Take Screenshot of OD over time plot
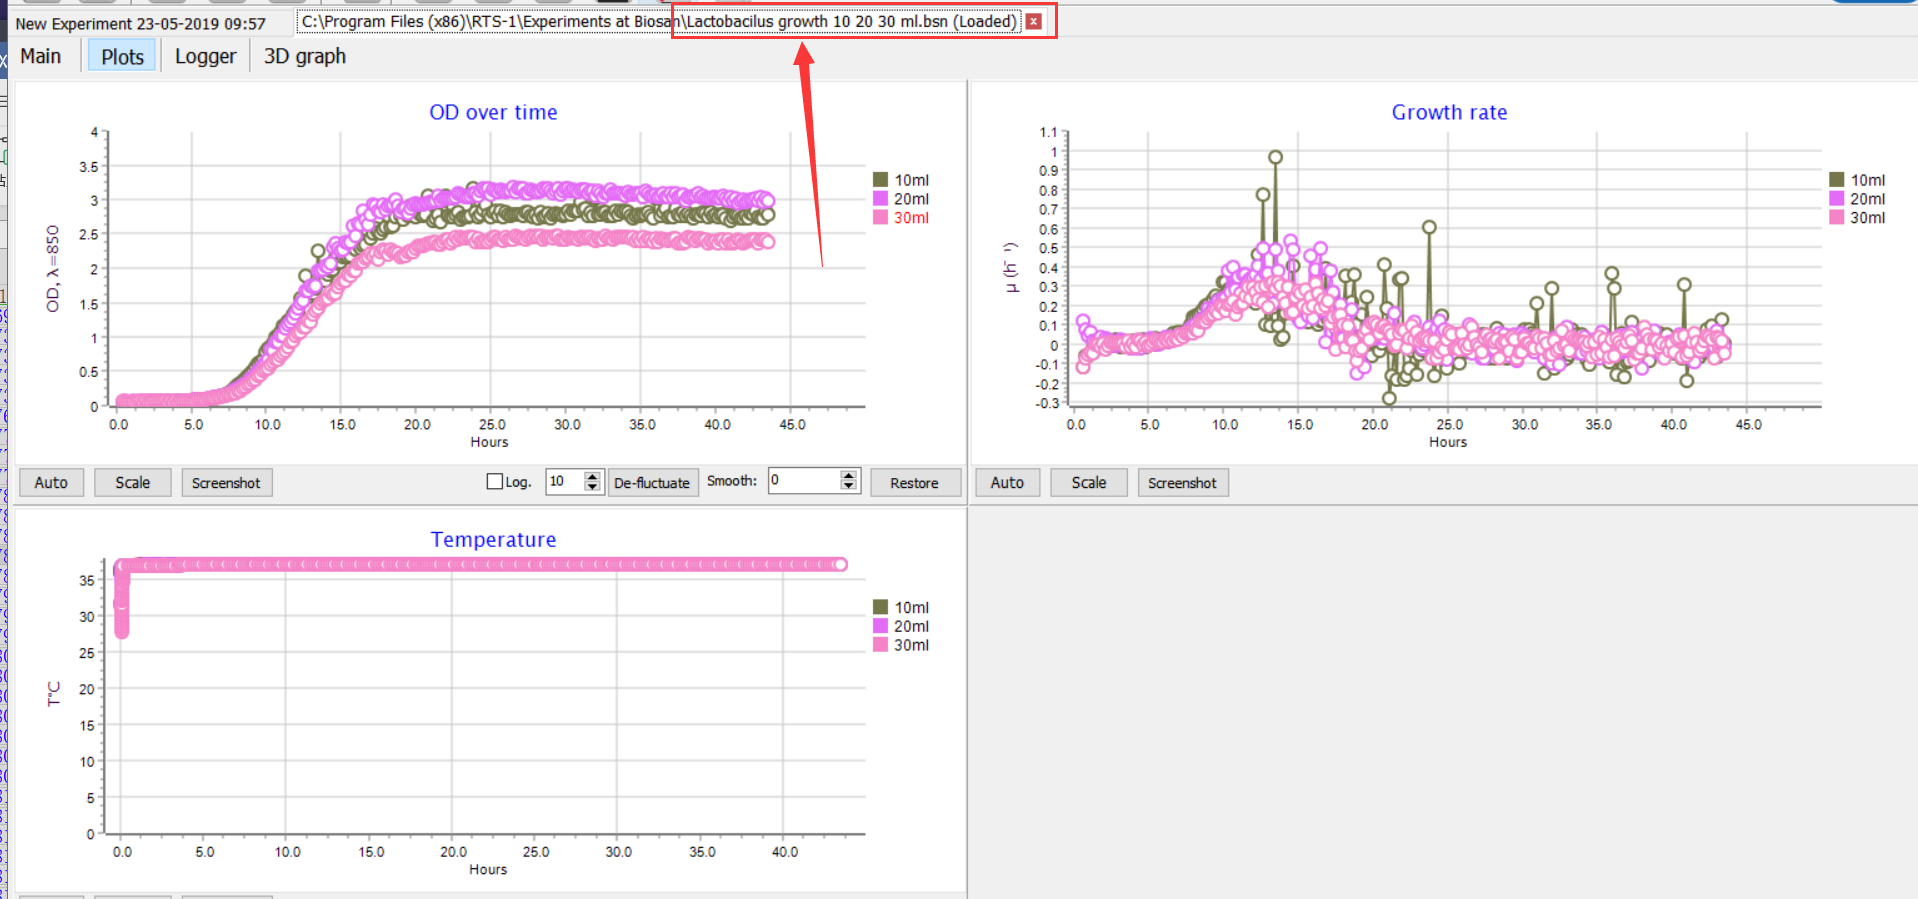 coord(226,482)
